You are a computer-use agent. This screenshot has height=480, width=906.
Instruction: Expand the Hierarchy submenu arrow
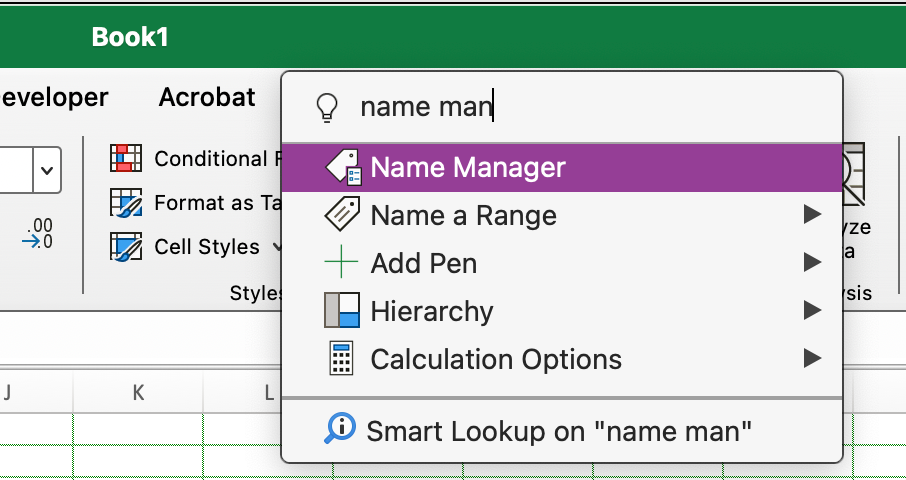tap(812, 311)
